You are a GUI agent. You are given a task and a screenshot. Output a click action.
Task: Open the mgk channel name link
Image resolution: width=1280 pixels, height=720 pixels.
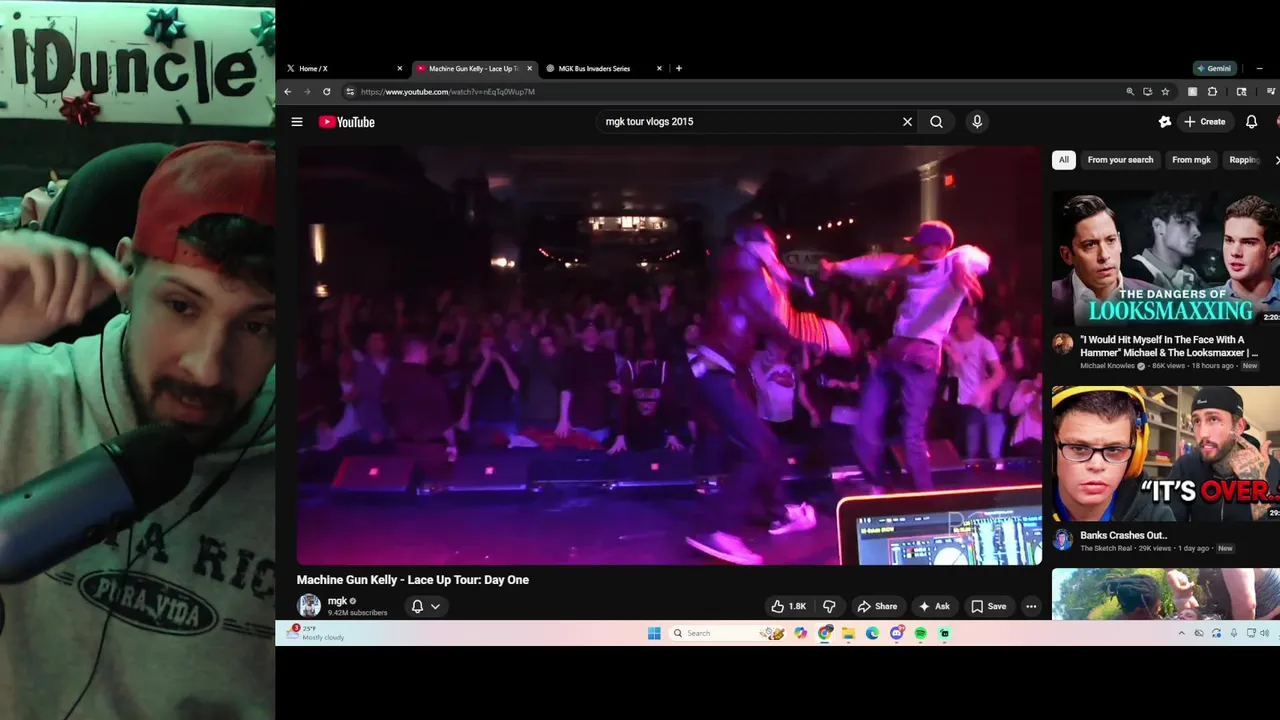tap(337, 601)
